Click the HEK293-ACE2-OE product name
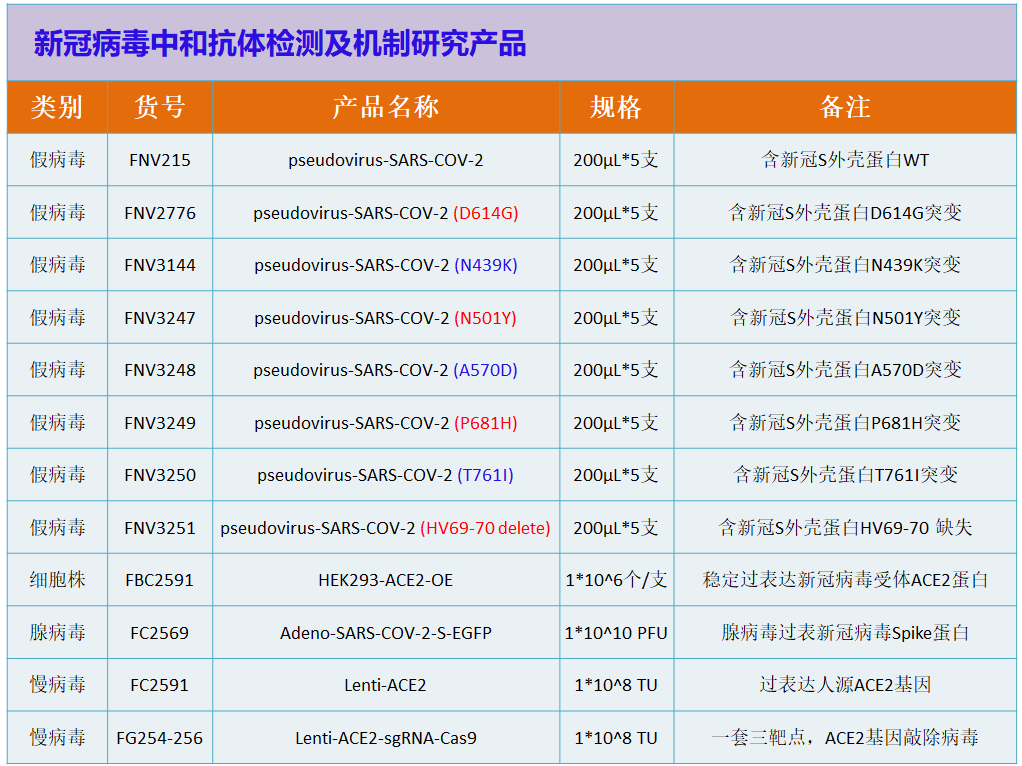 (386, 580)
